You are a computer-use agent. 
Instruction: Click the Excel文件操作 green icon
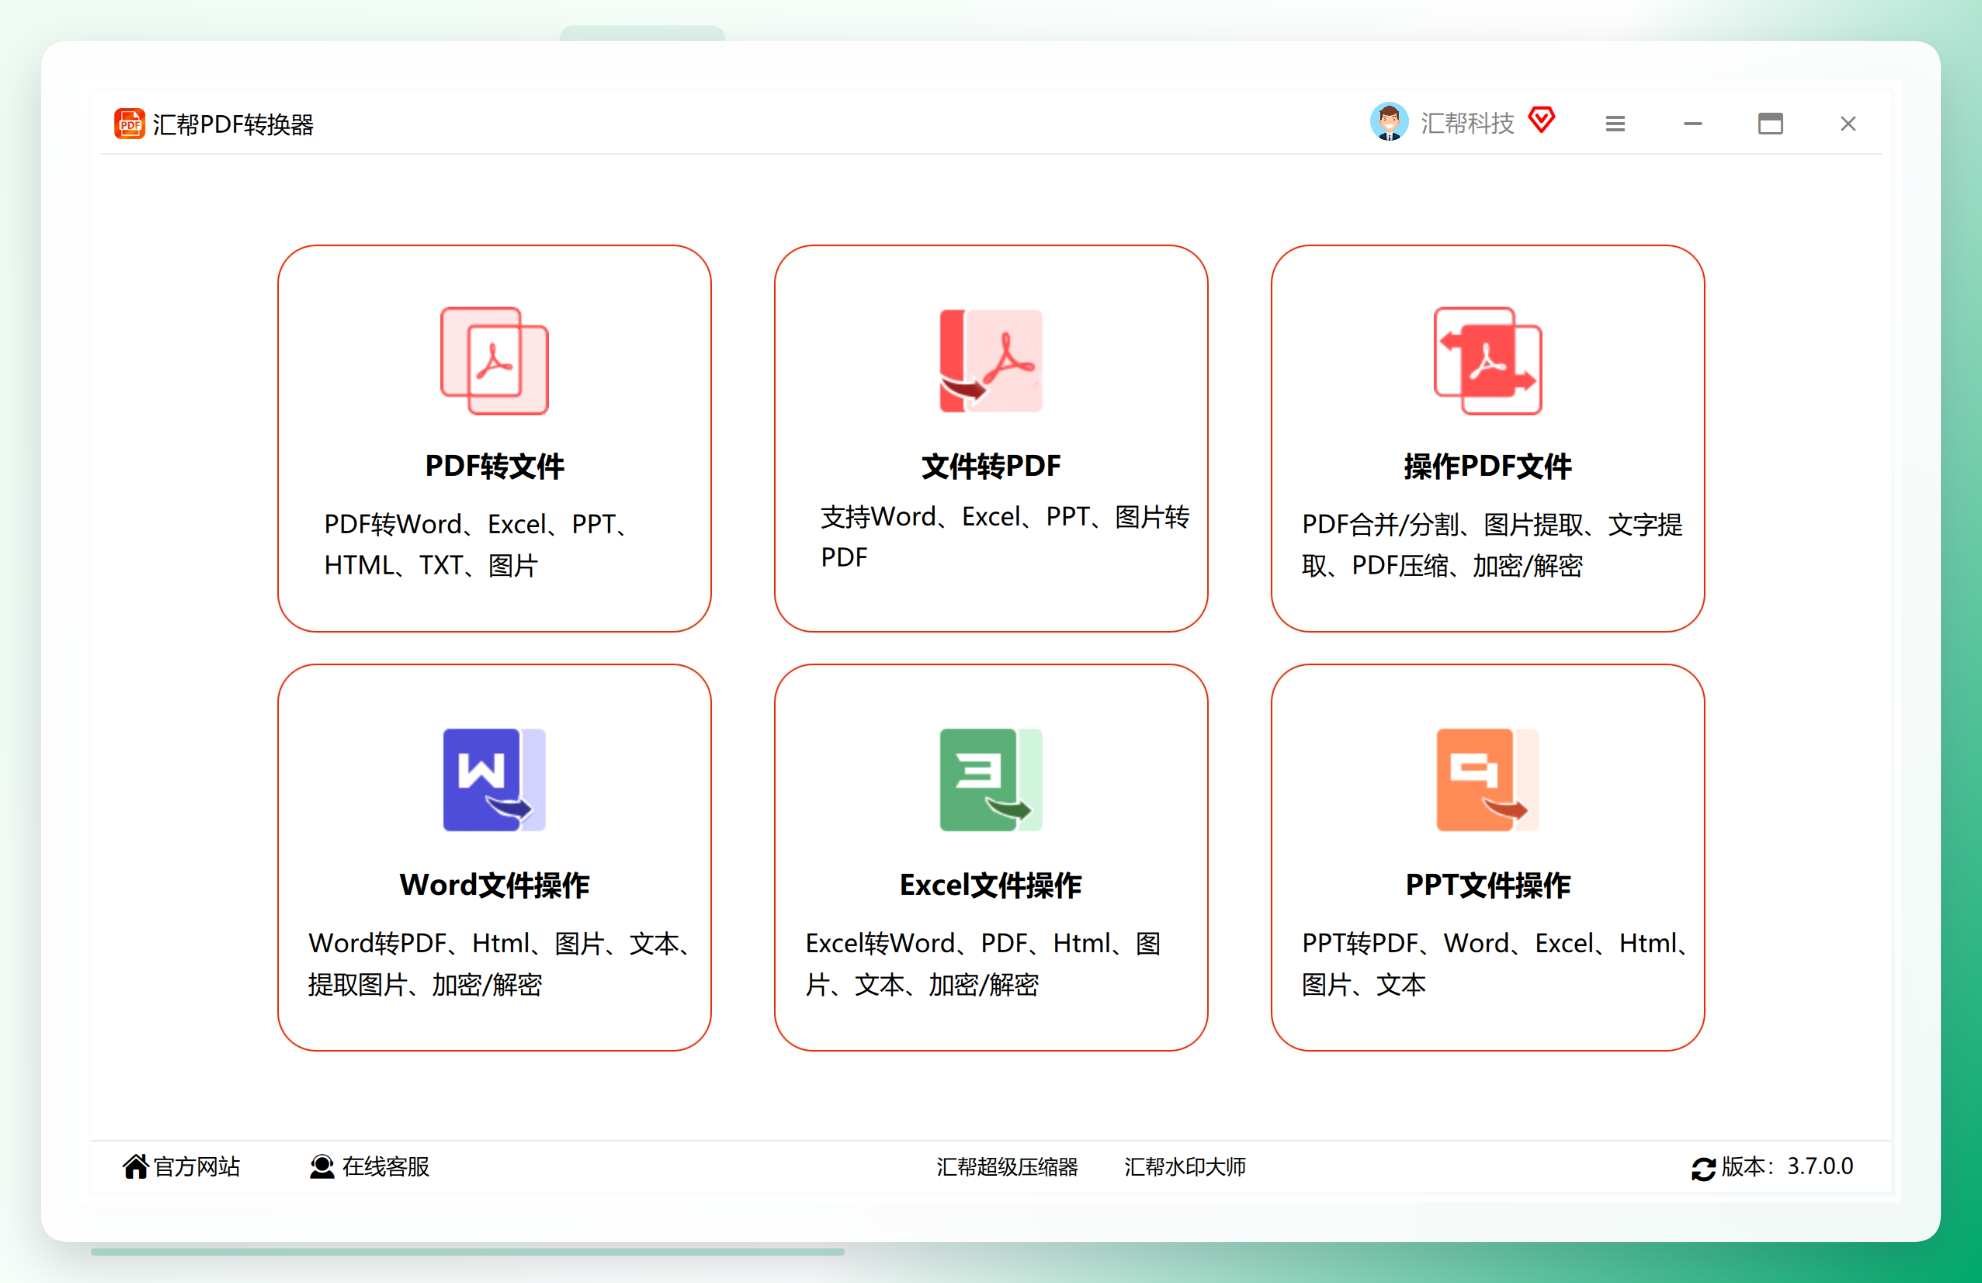(991, 780)
